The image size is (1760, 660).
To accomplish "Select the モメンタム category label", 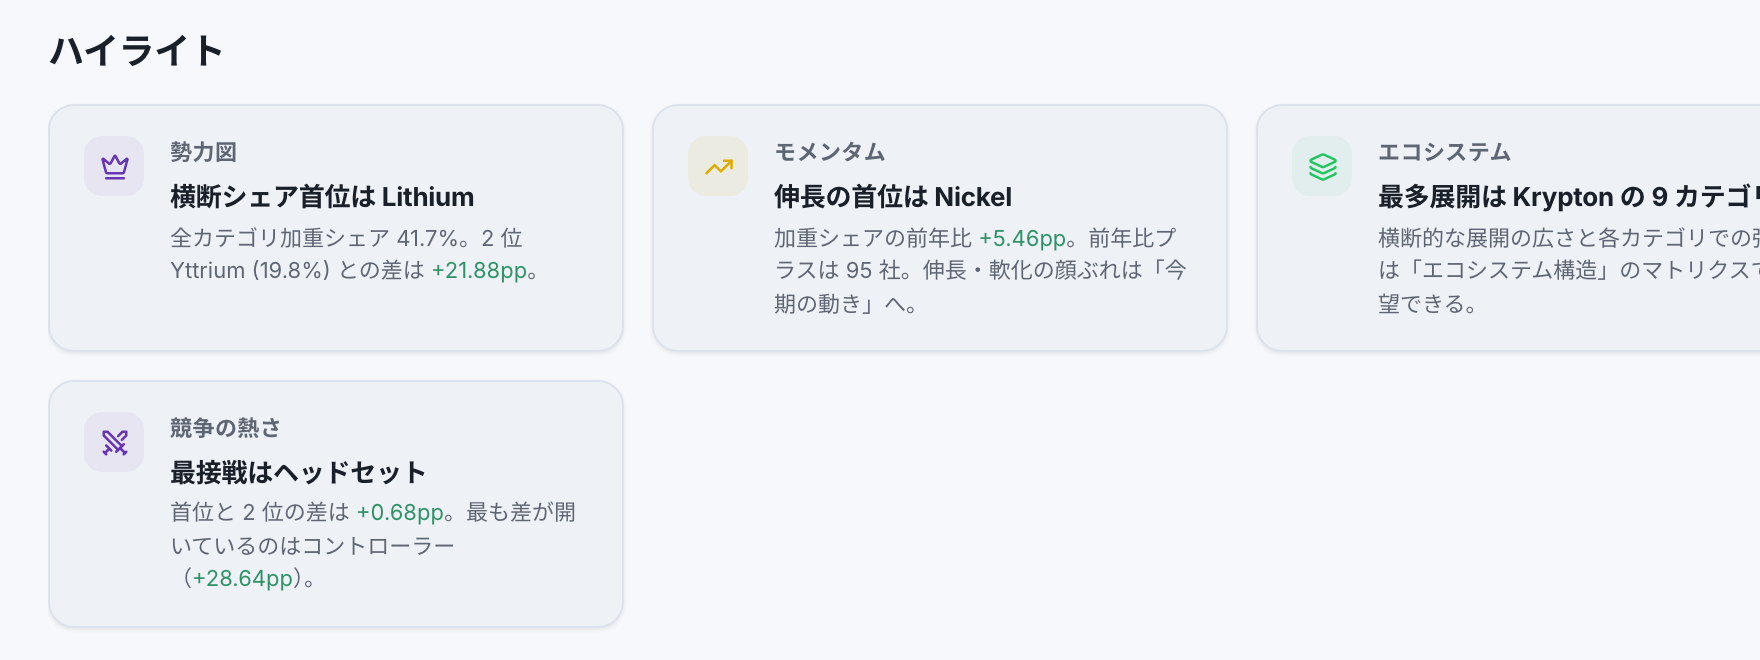I will [830, 152].
